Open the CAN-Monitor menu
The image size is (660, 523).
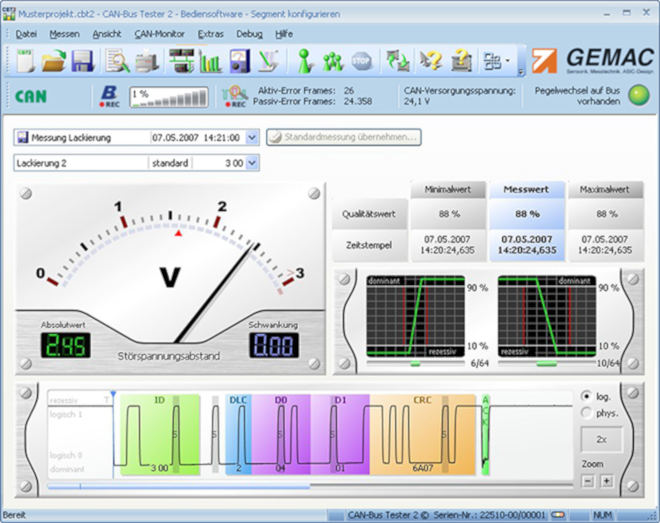[160, 33]
